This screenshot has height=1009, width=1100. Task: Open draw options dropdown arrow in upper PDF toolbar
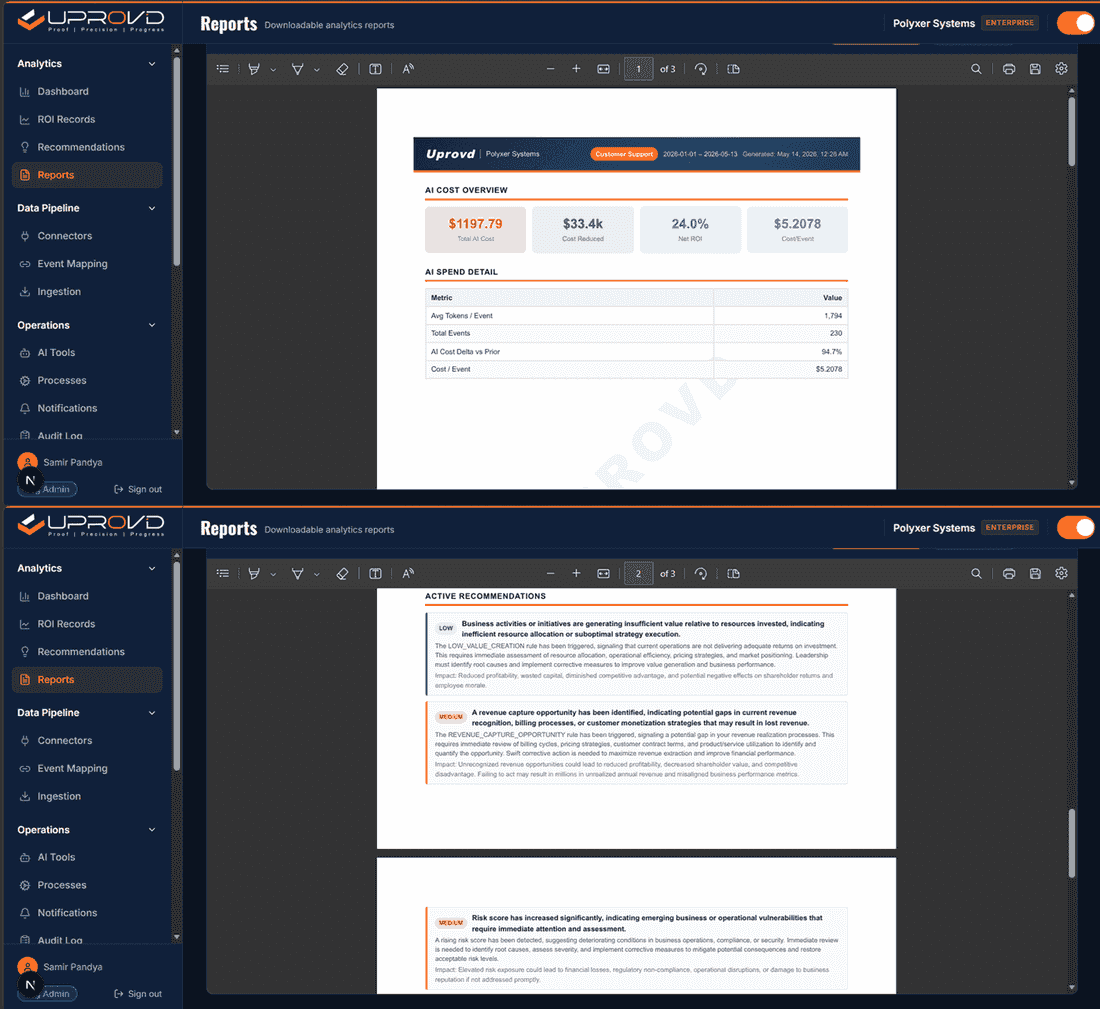tap(316, 69)
